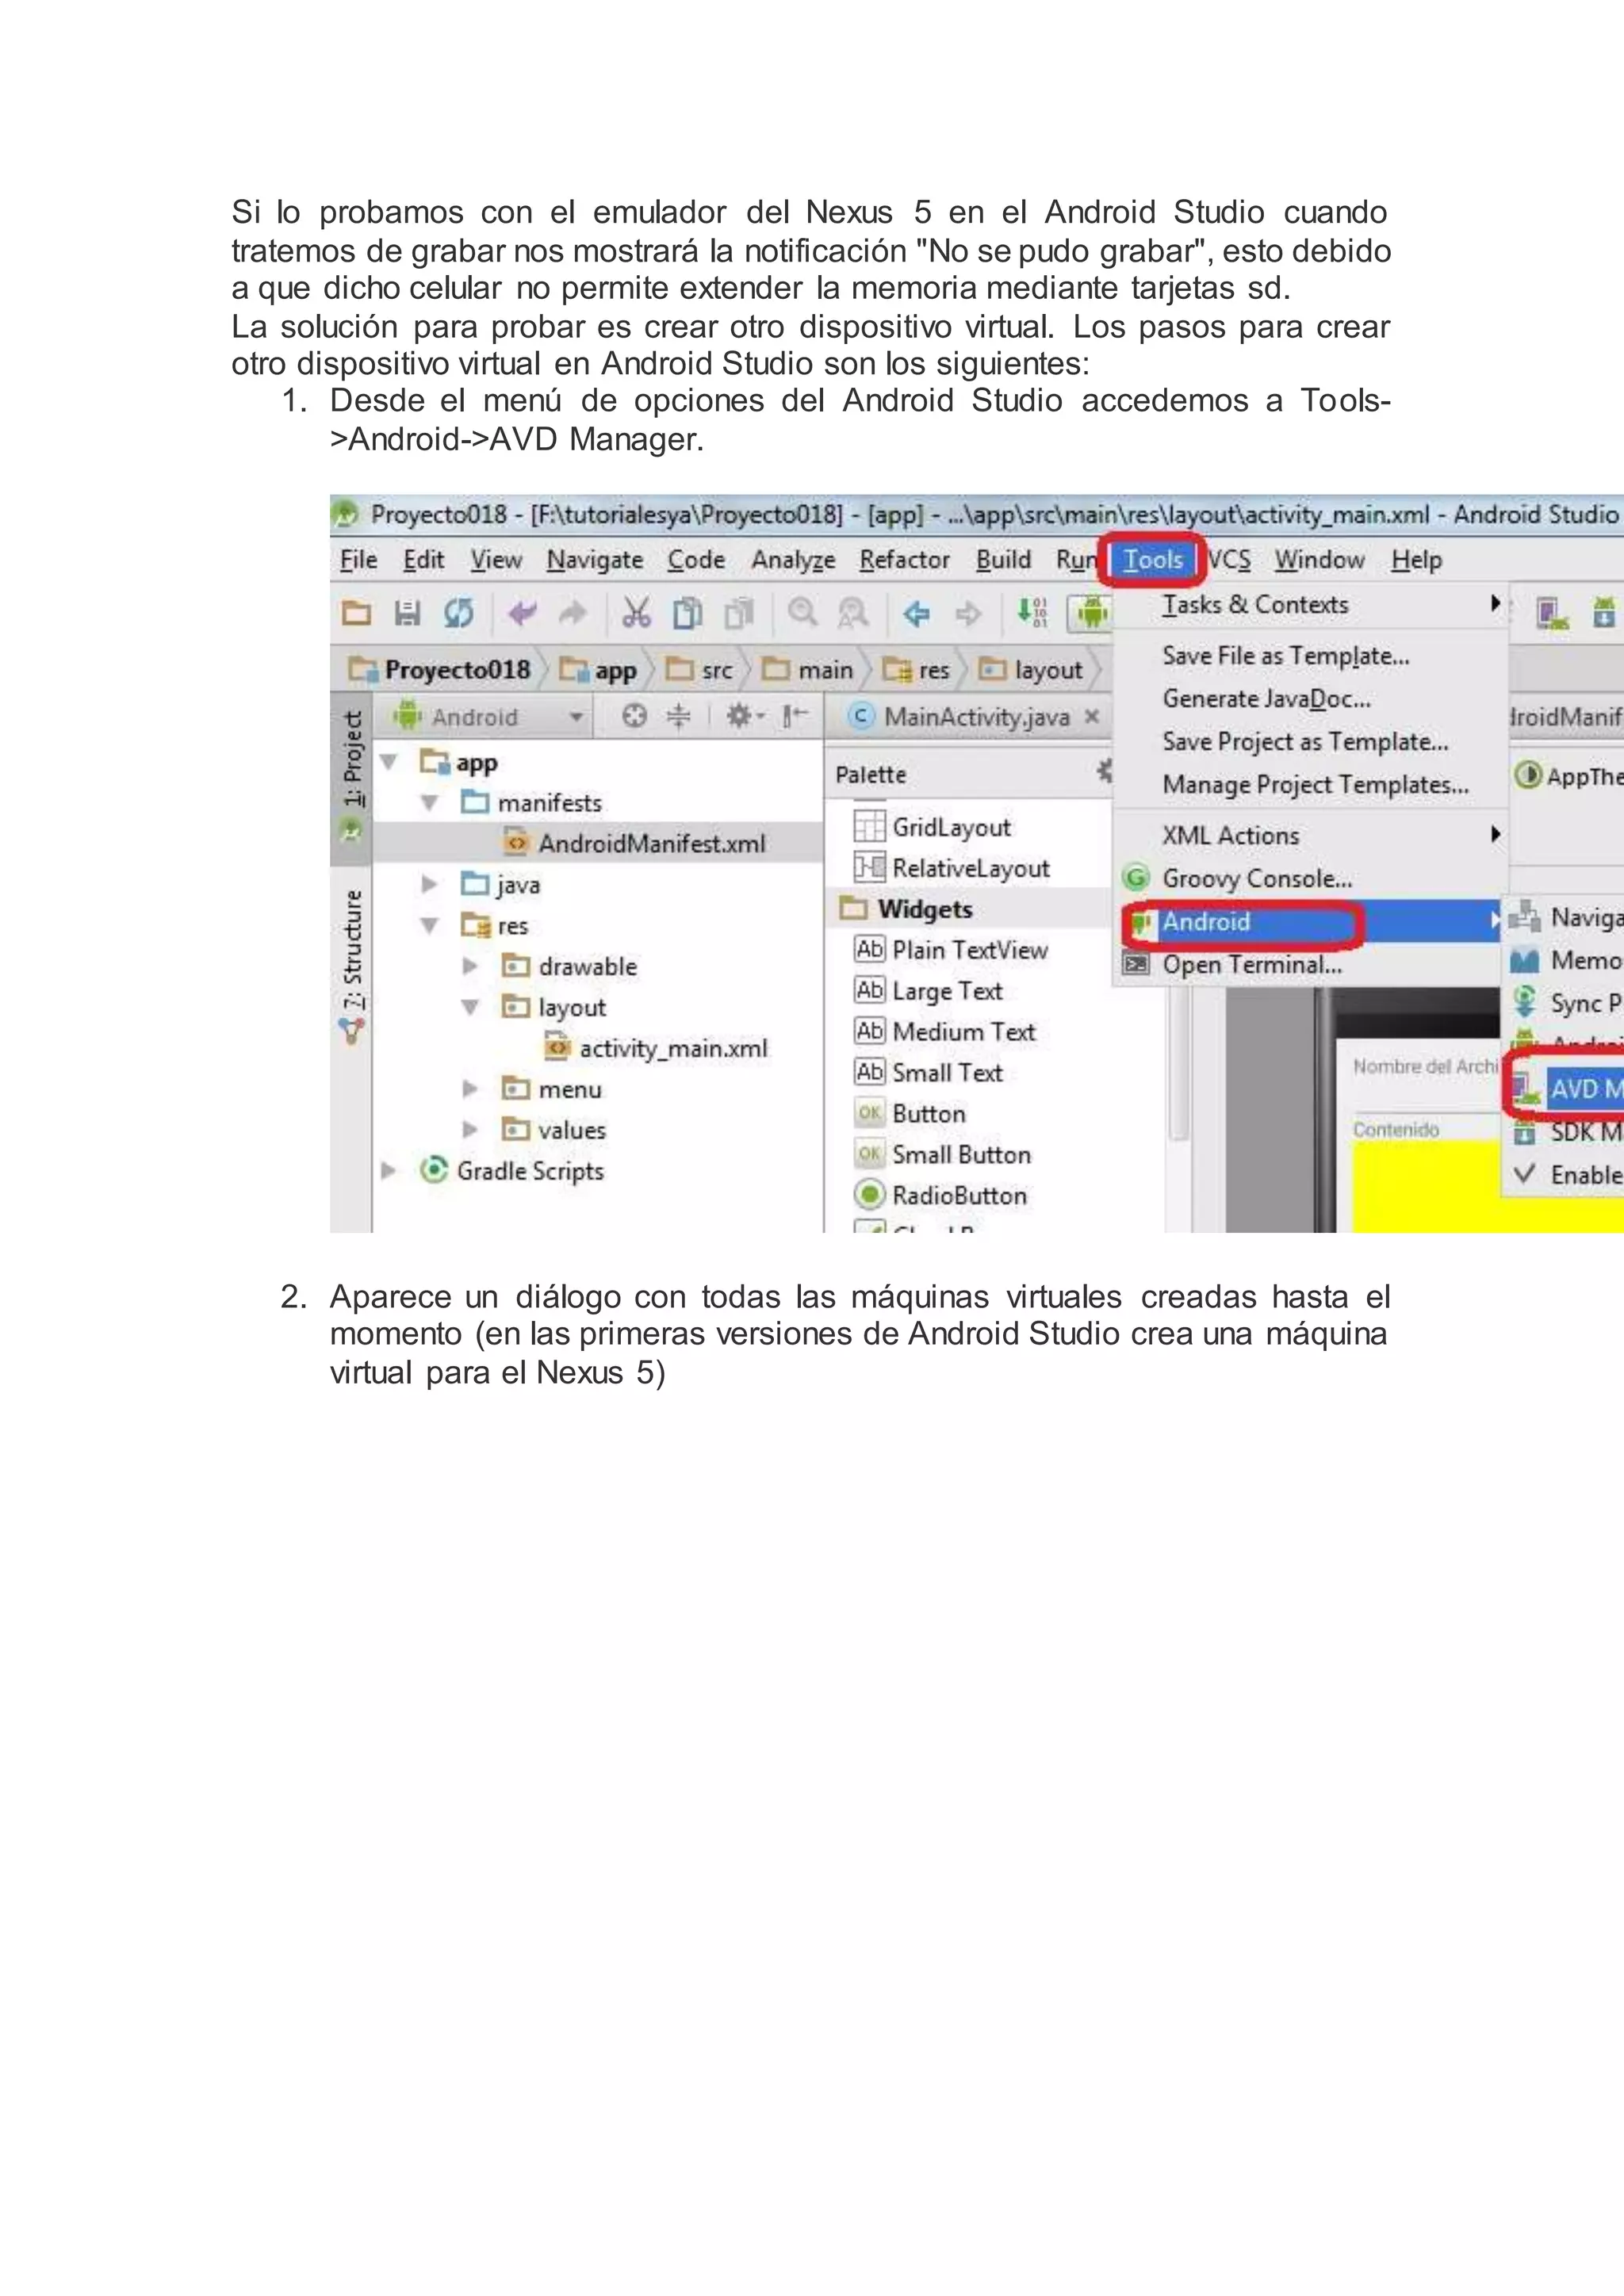
Task: Click the highlighted Tools menu
Action: [1152, 559]
